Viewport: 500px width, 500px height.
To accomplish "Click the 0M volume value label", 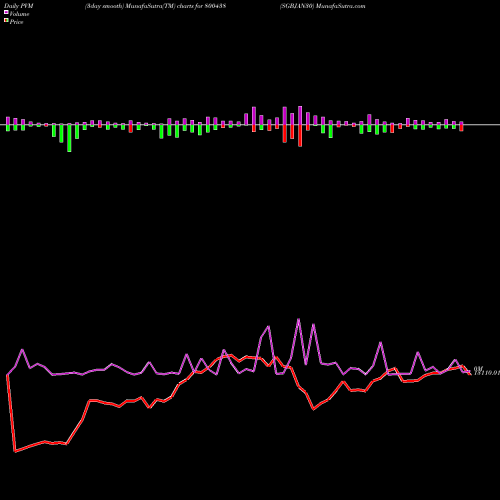I will click(x=478, y=368).
